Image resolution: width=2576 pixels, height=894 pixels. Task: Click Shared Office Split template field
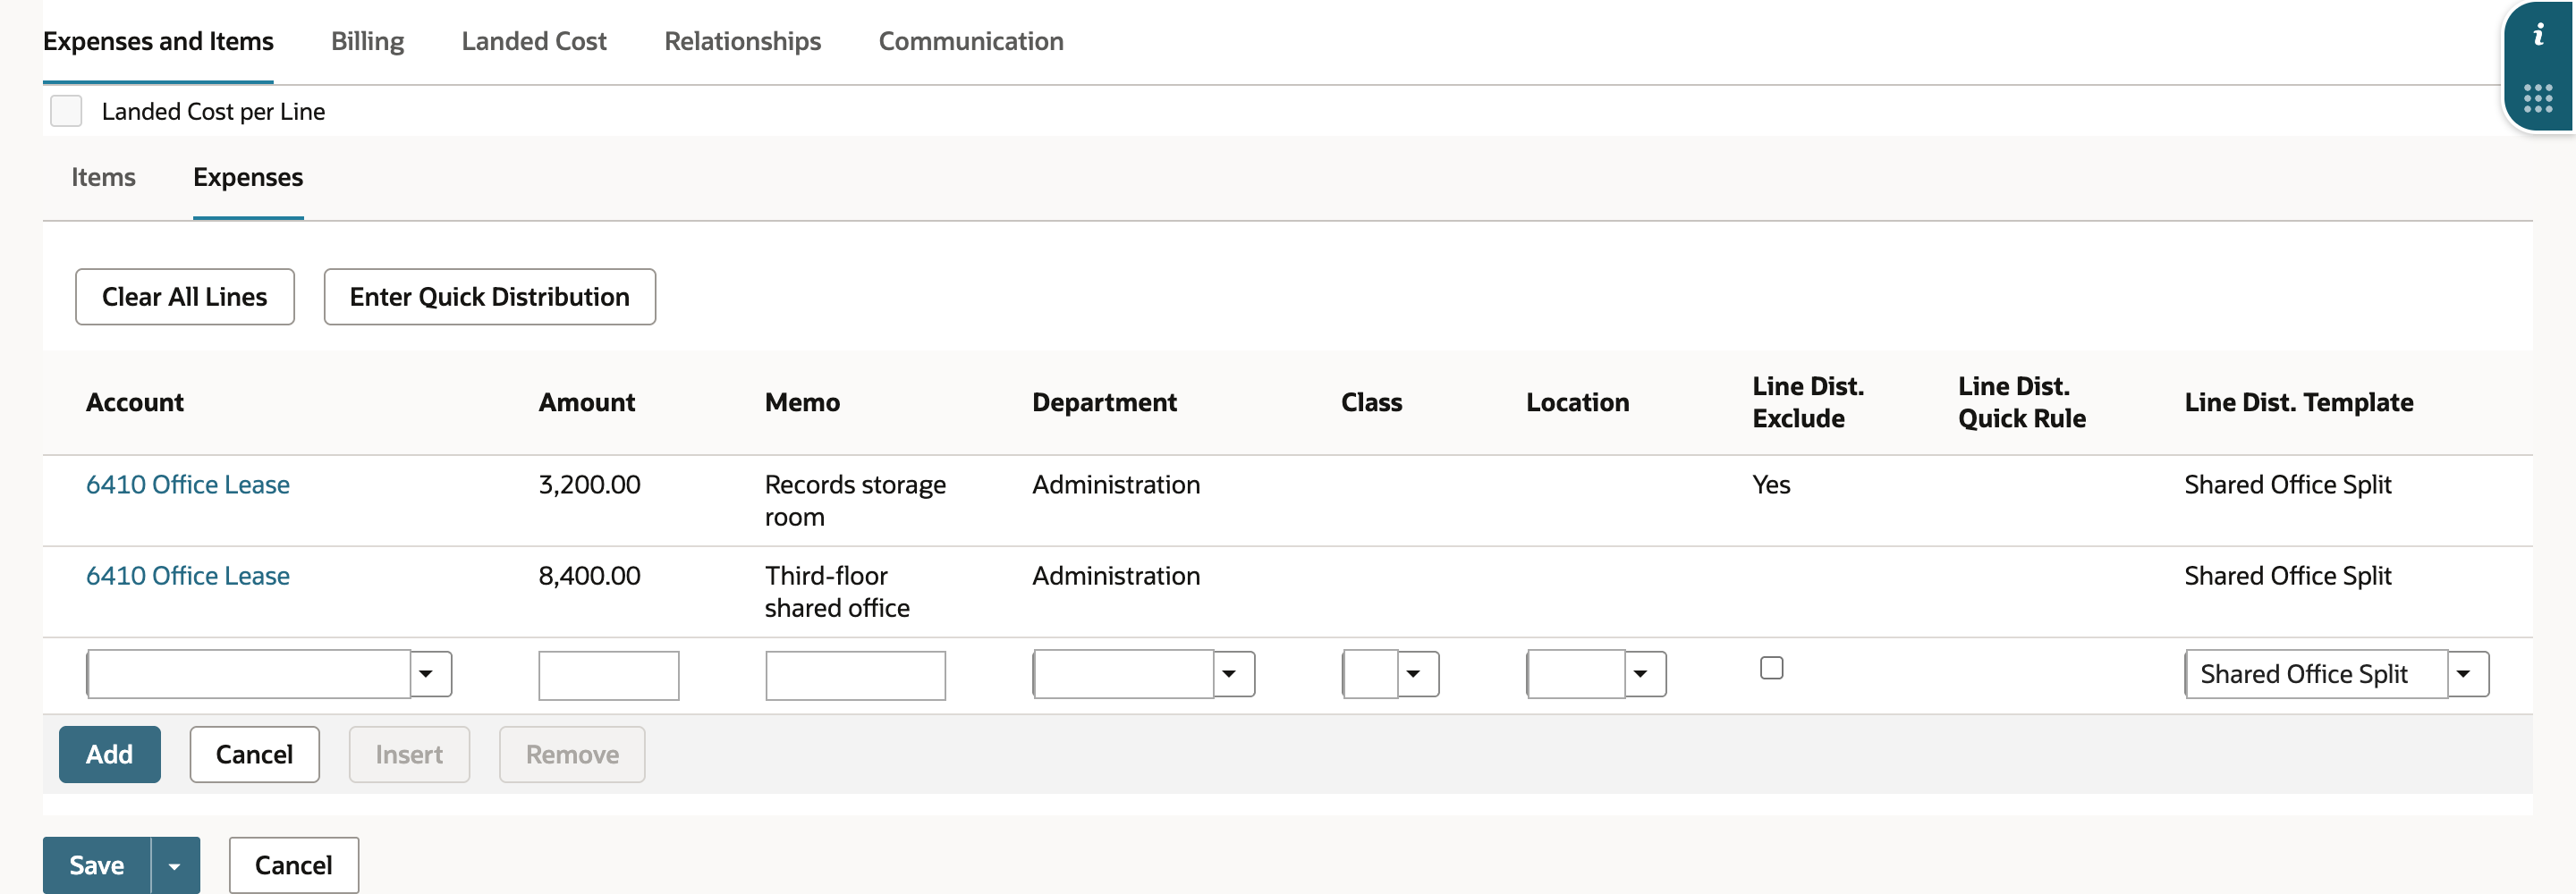click(2317, 674)
